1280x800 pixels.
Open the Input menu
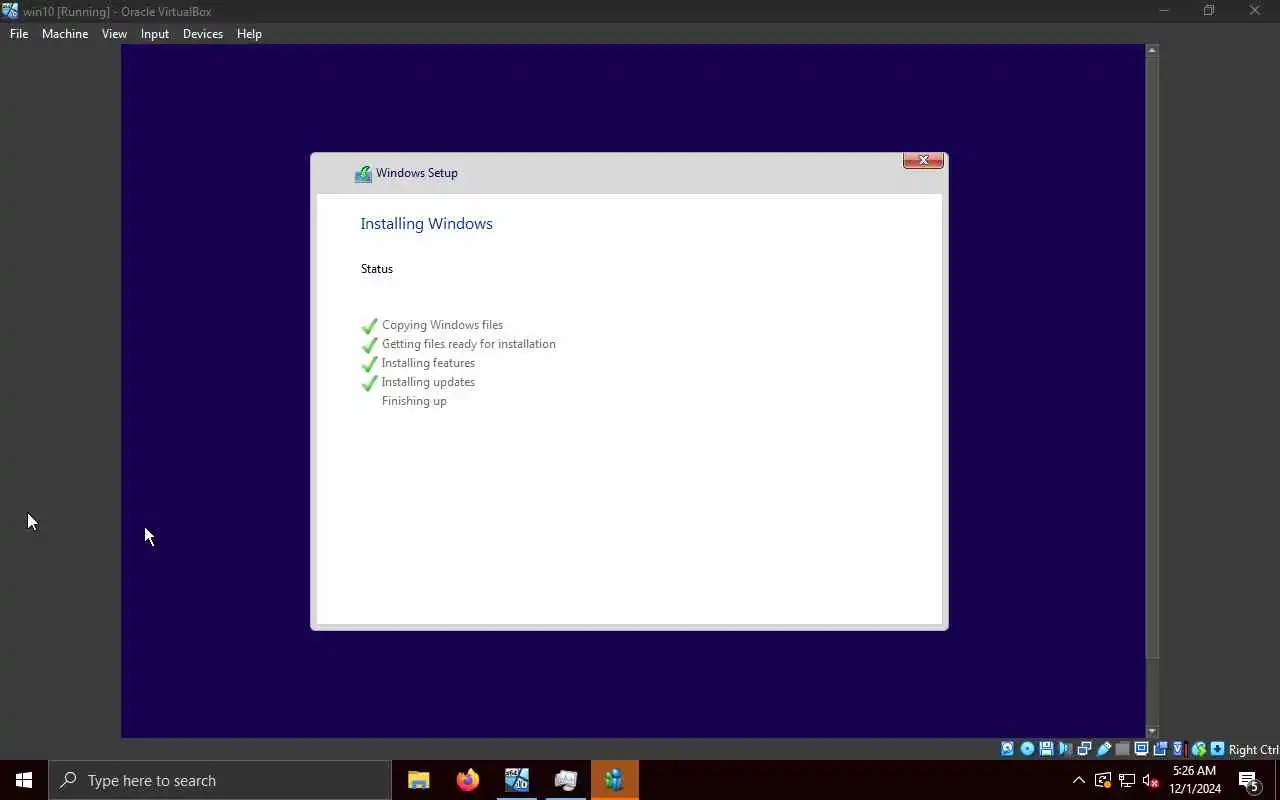[x=155, y=33]
